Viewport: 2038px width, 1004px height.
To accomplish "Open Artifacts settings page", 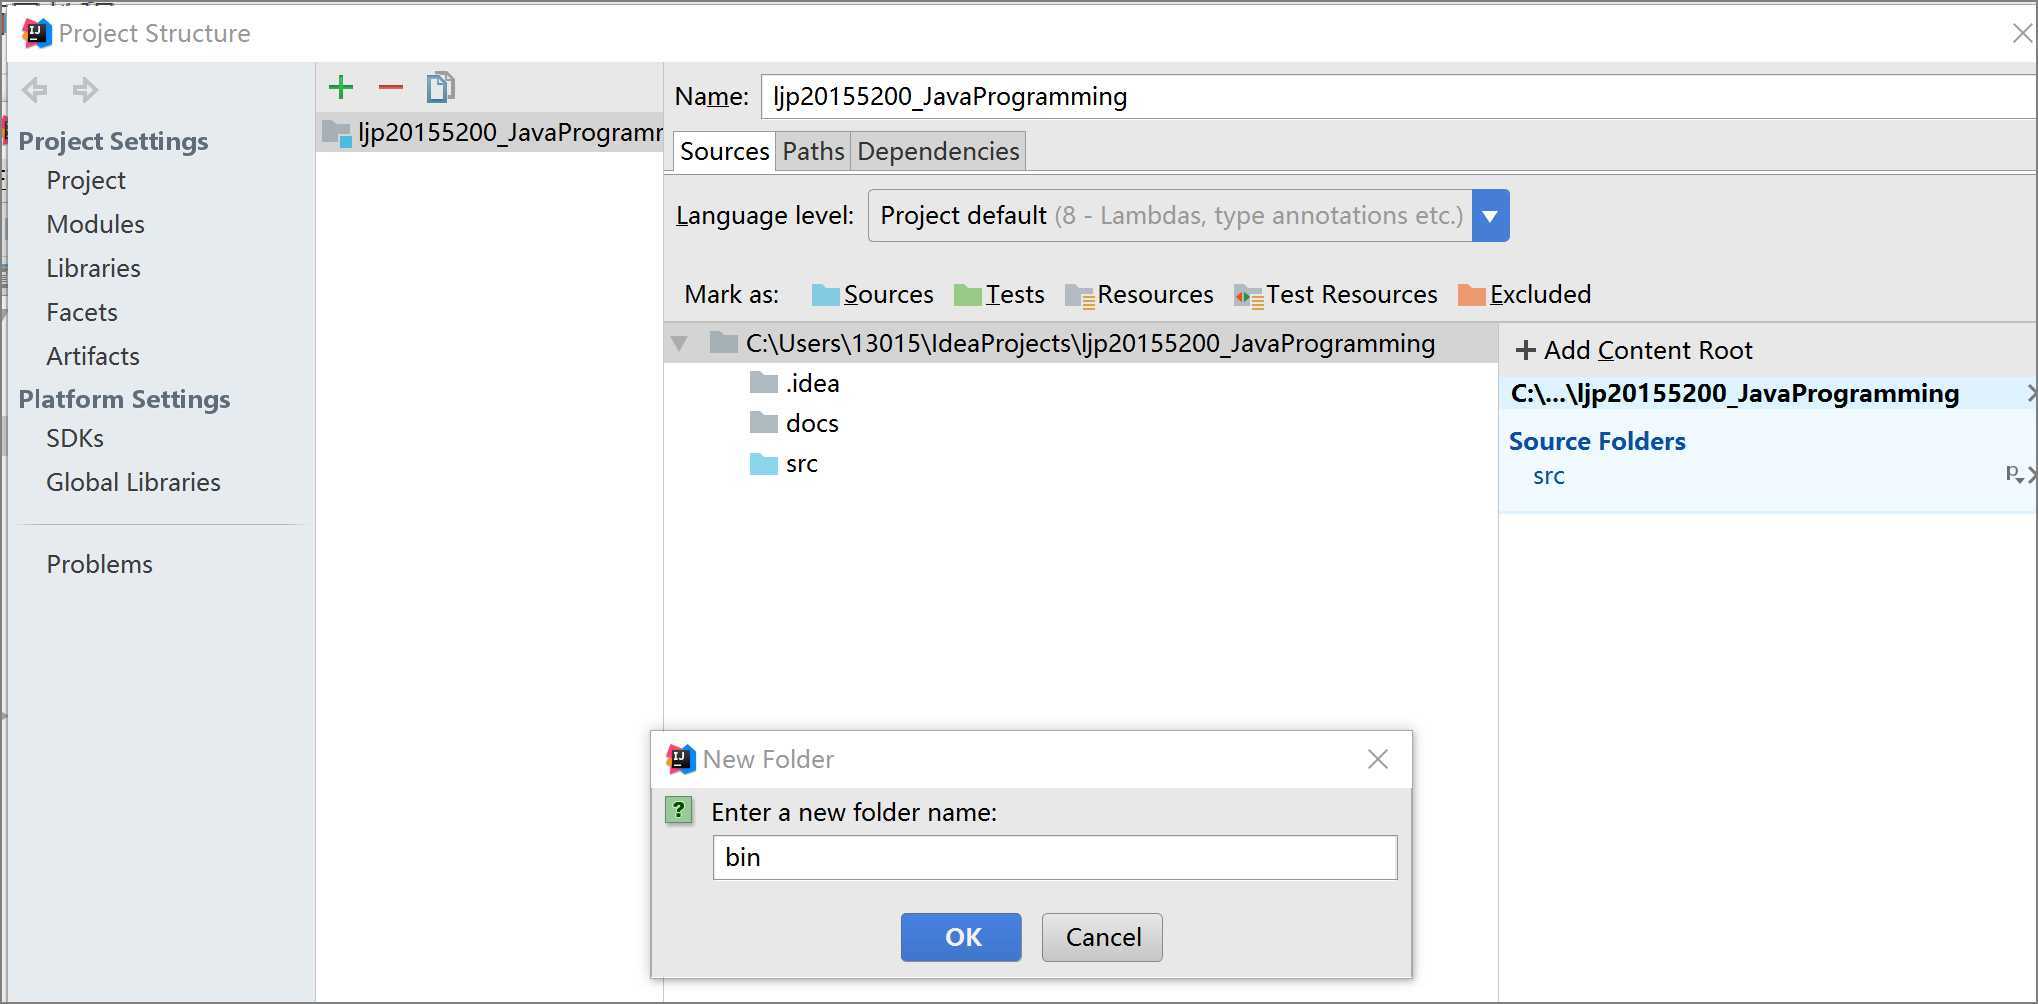I will tap(93, 356).
